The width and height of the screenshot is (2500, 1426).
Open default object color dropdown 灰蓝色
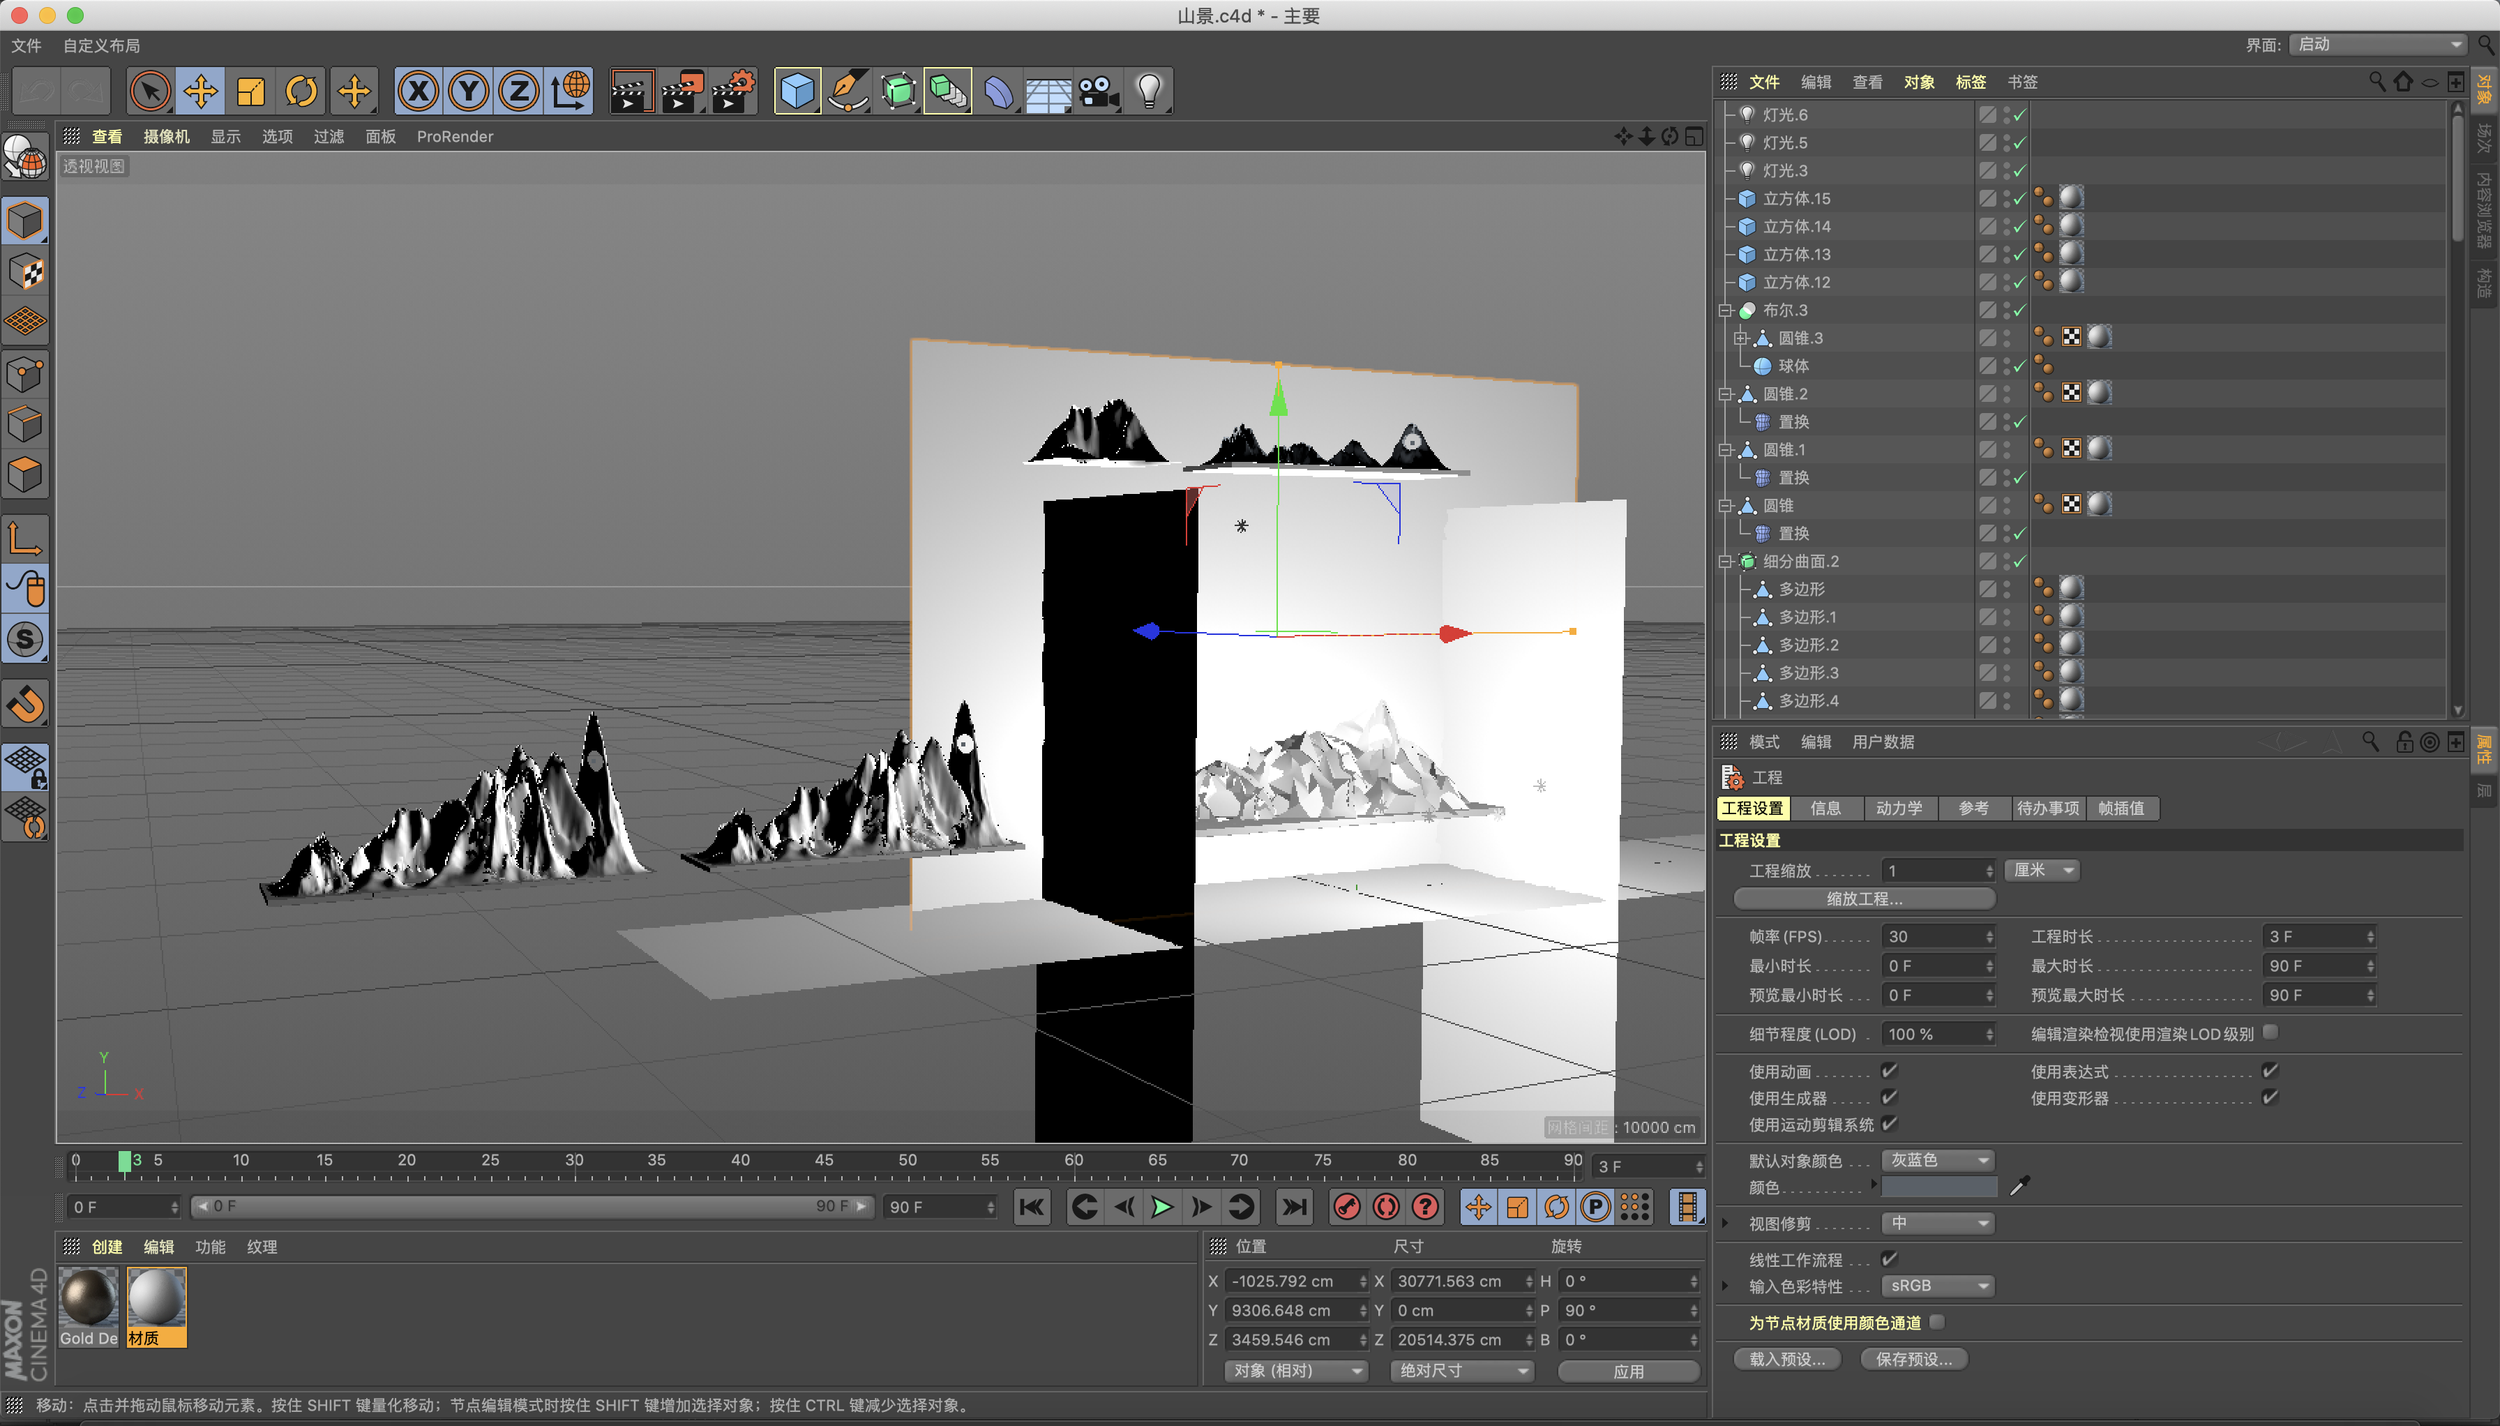click(1938, 1160)
